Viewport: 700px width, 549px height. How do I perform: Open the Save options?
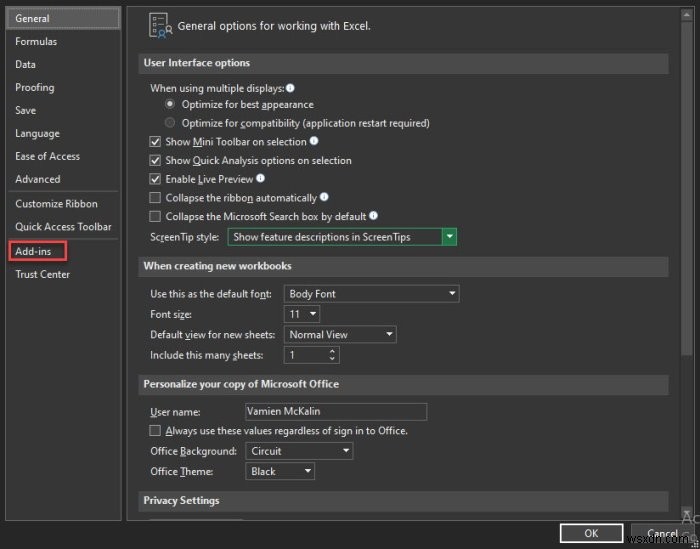(x=63, y=110)
